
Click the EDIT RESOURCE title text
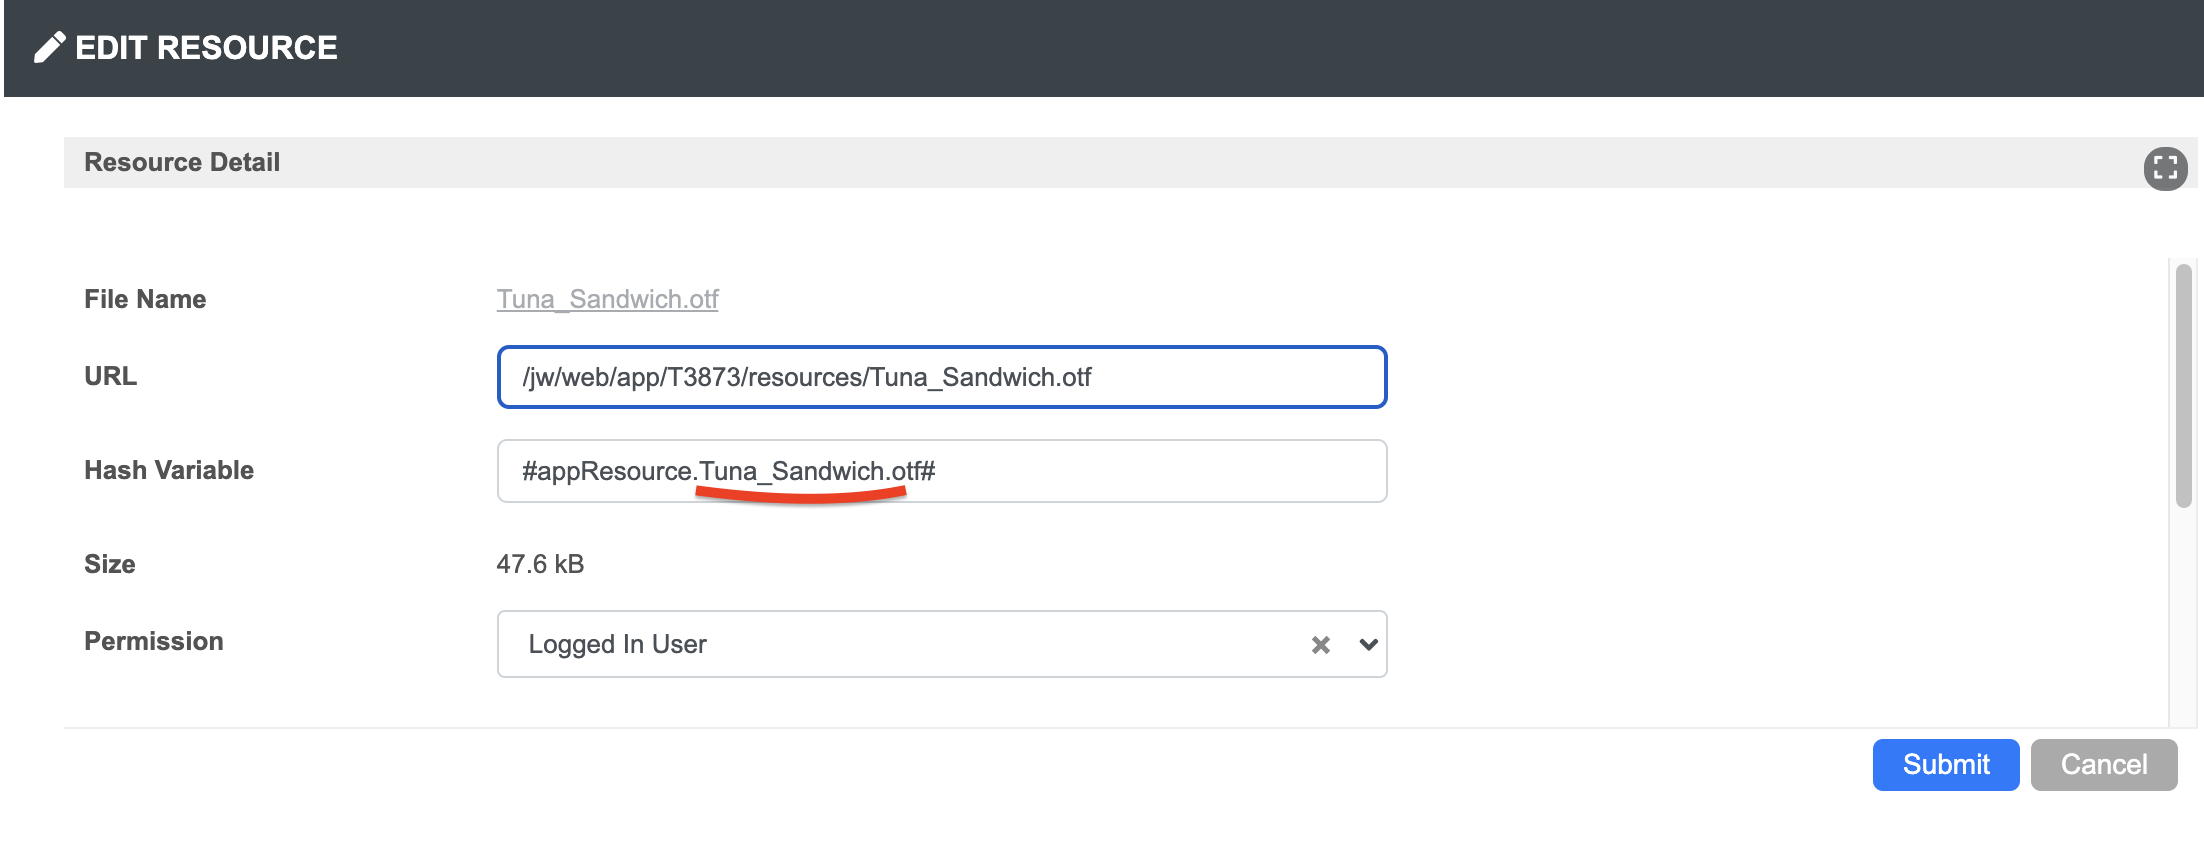[x=206, y=47]
